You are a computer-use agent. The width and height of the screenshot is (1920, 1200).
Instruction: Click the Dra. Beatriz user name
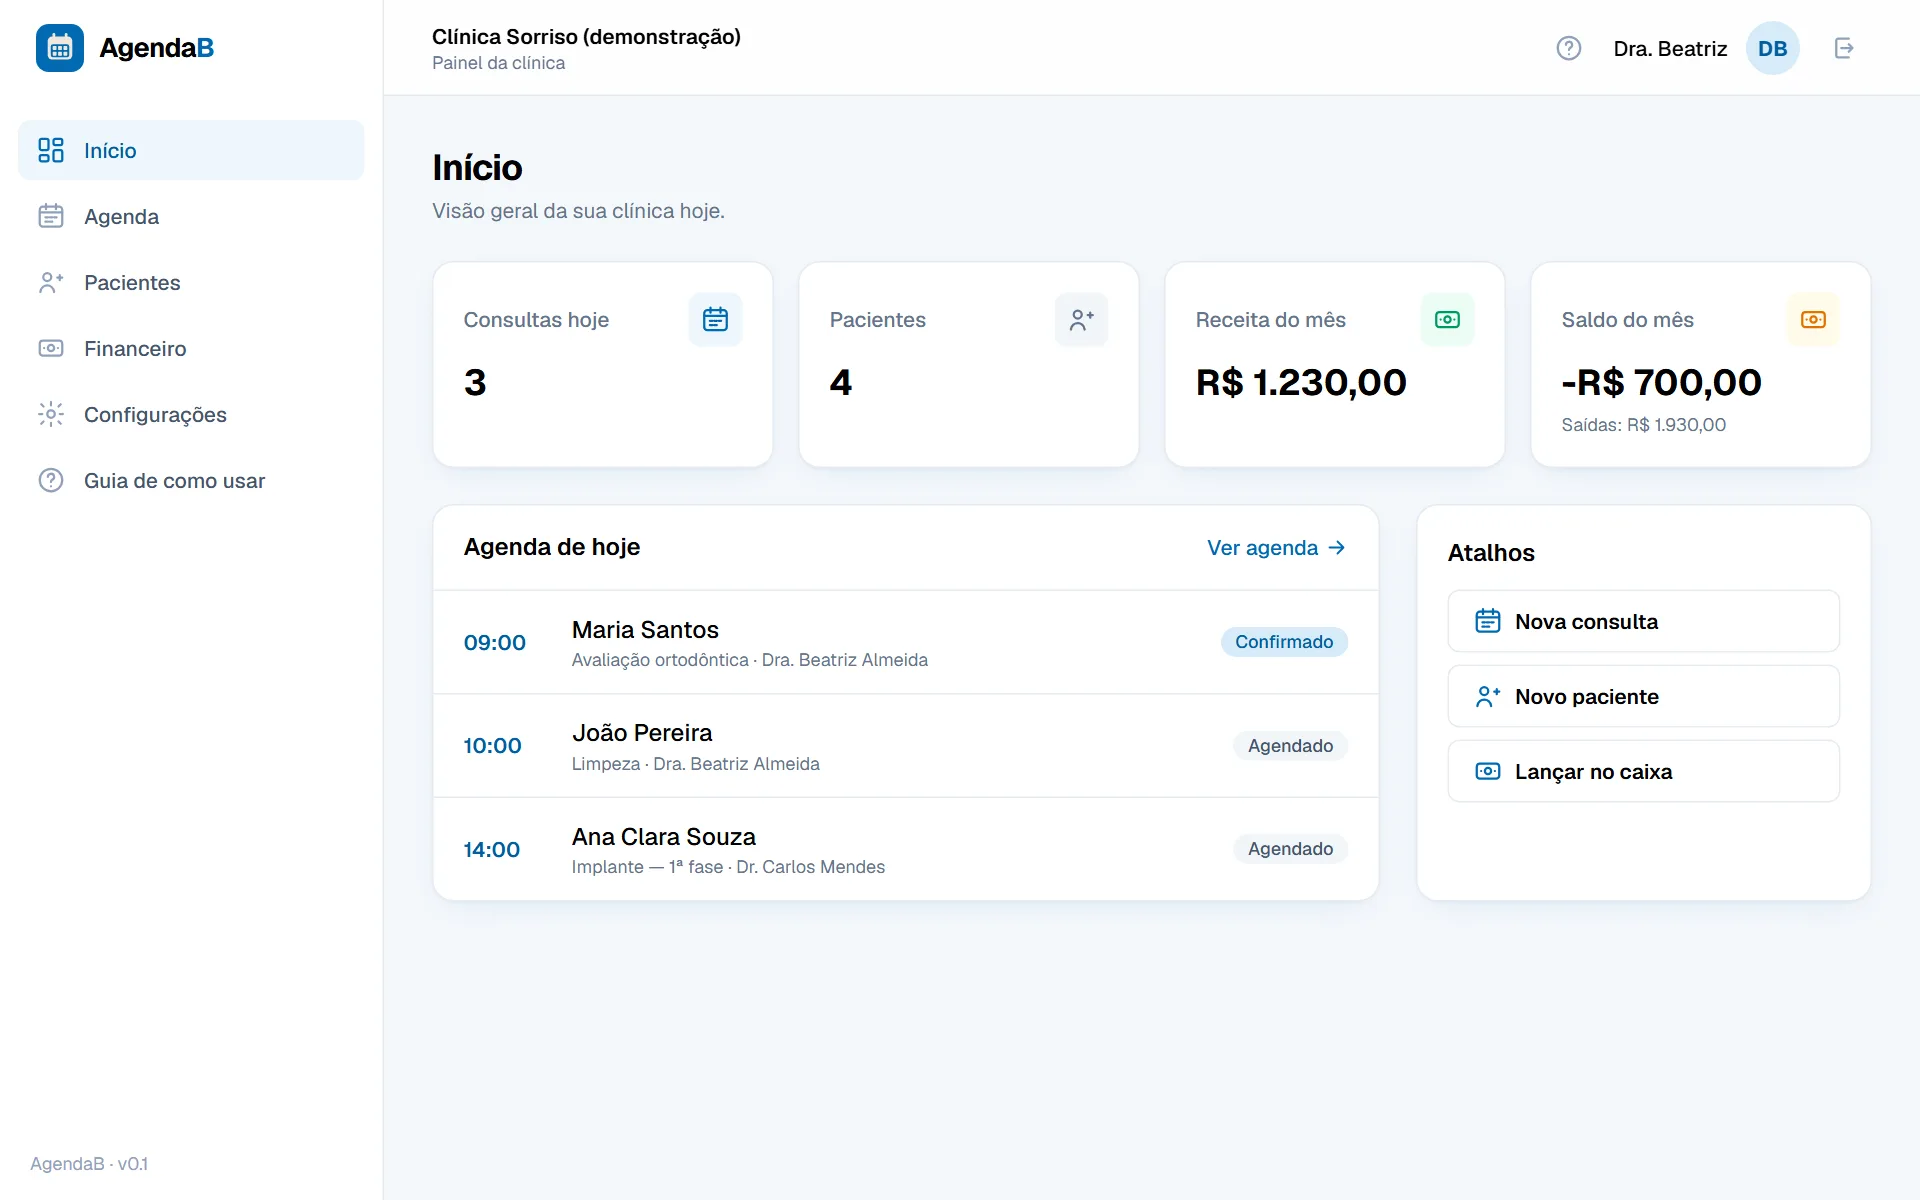(1670, 48)
